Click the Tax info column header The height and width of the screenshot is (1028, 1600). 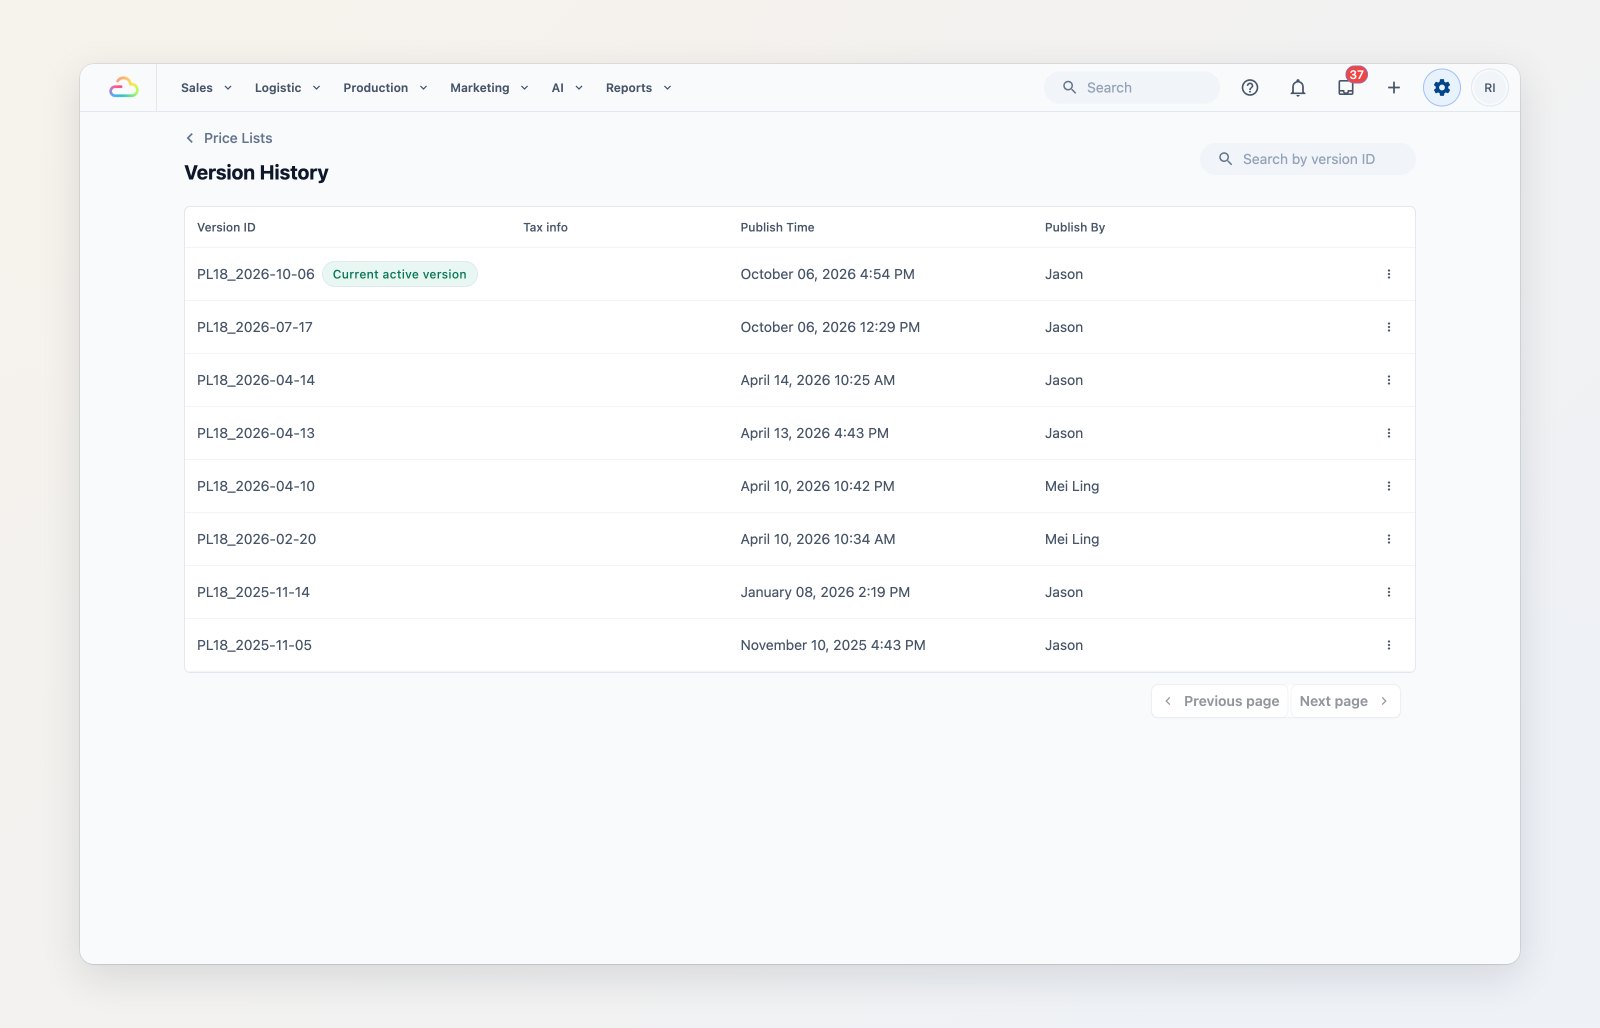[x=545, y=227]
